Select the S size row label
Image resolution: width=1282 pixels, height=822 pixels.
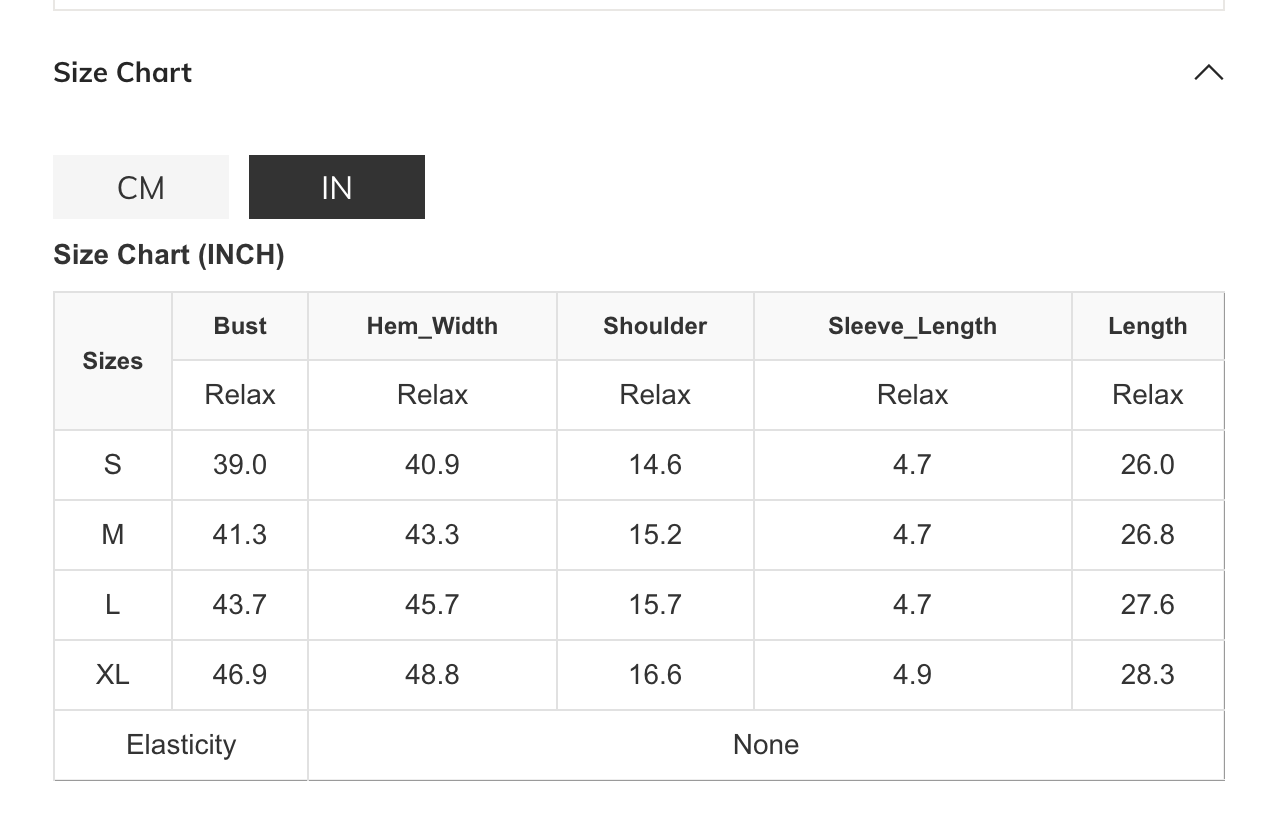(113, 465)
